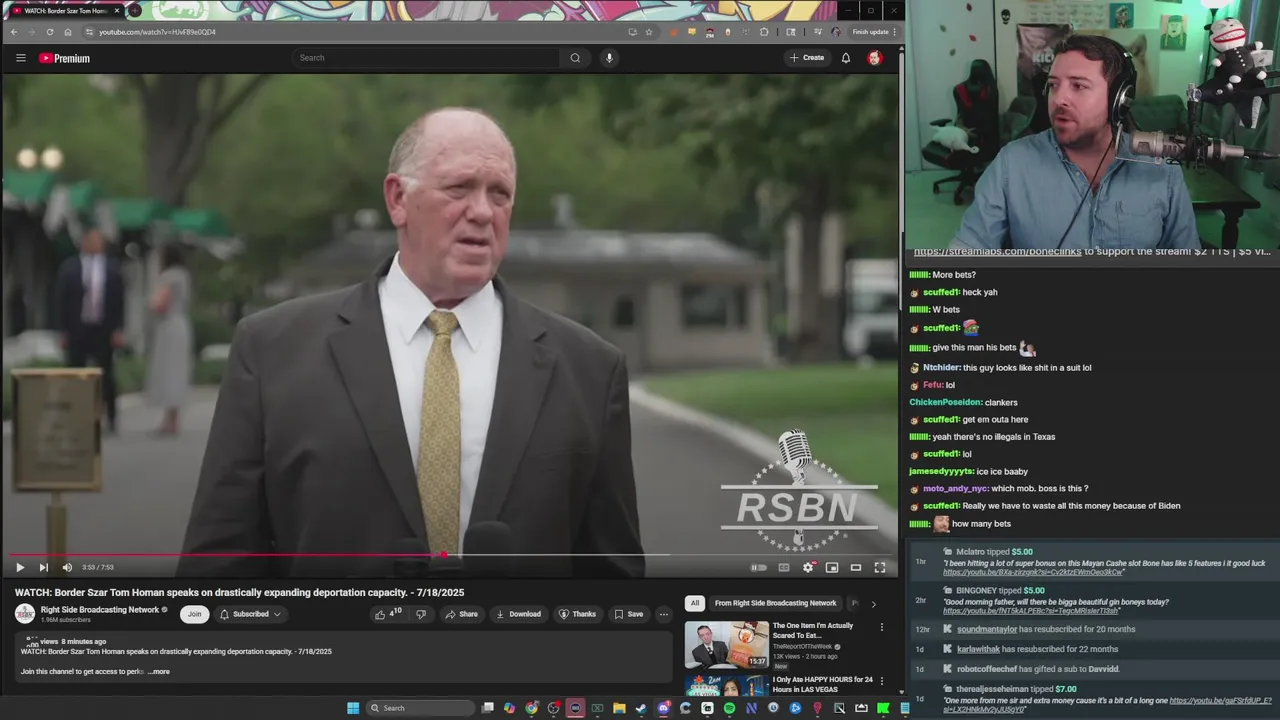This screenshot has width=1280, height=720.
Task: Open File Explorer from taskbar
Action: (619, 708)
